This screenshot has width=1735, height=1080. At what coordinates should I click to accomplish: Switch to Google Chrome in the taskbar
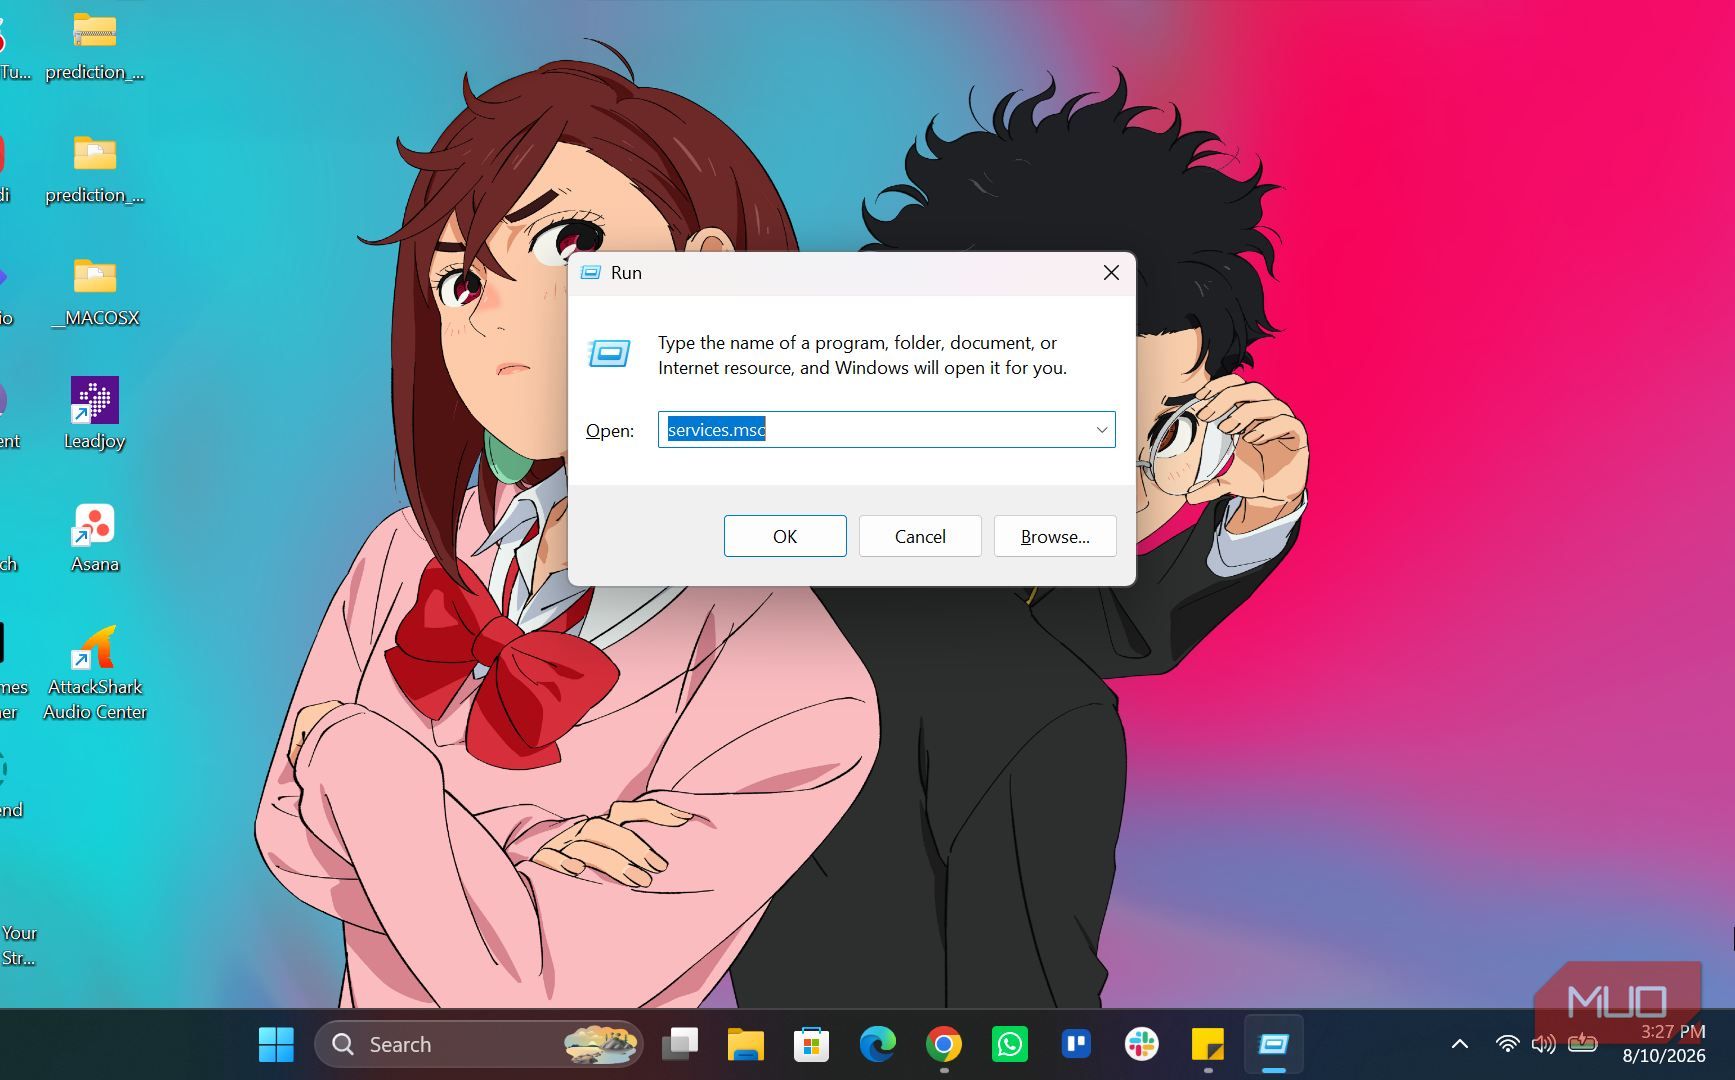pos(943,1044)
